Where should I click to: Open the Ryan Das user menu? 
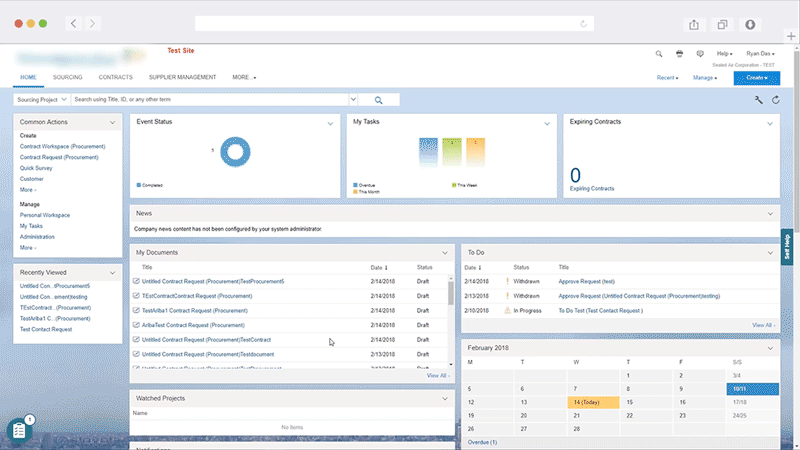pos(760,54)
